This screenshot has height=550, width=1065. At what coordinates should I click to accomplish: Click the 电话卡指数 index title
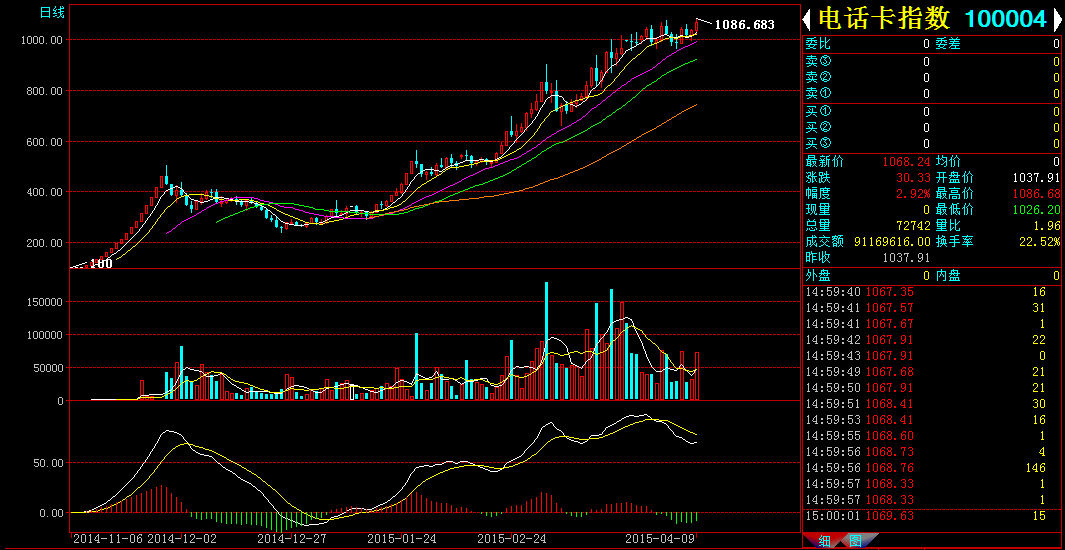883,18
